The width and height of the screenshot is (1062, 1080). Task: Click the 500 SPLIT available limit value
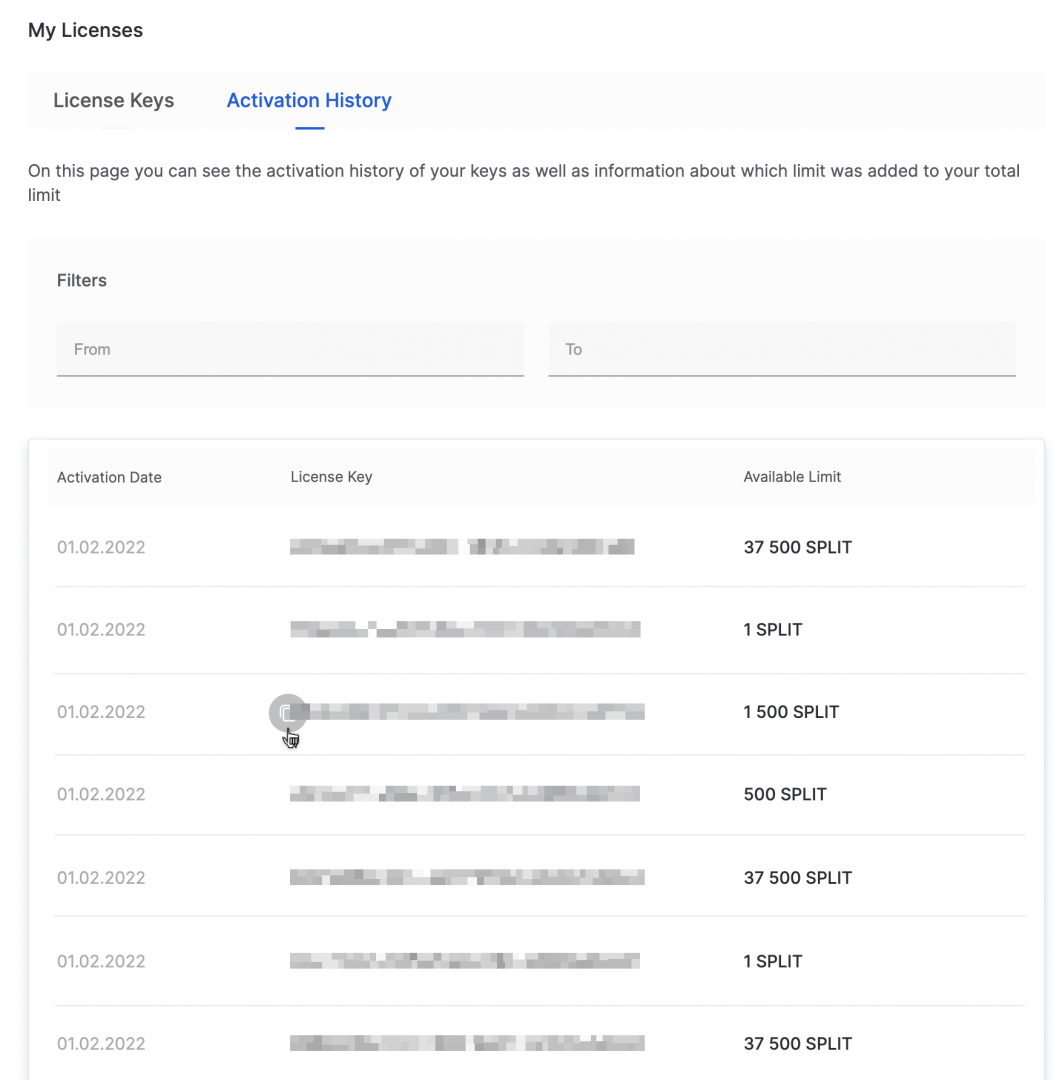(785, 794)
